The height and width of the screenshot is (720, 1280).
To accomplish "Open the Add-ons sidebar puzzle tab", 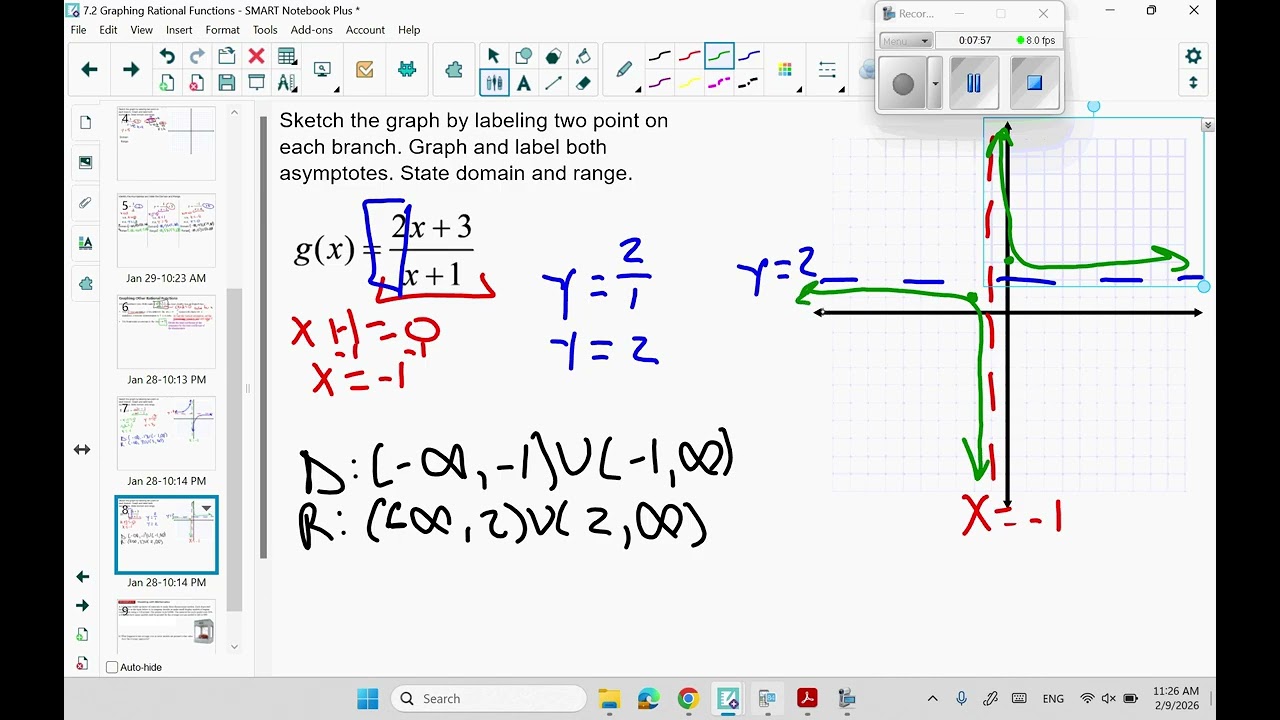I will 85,283.
